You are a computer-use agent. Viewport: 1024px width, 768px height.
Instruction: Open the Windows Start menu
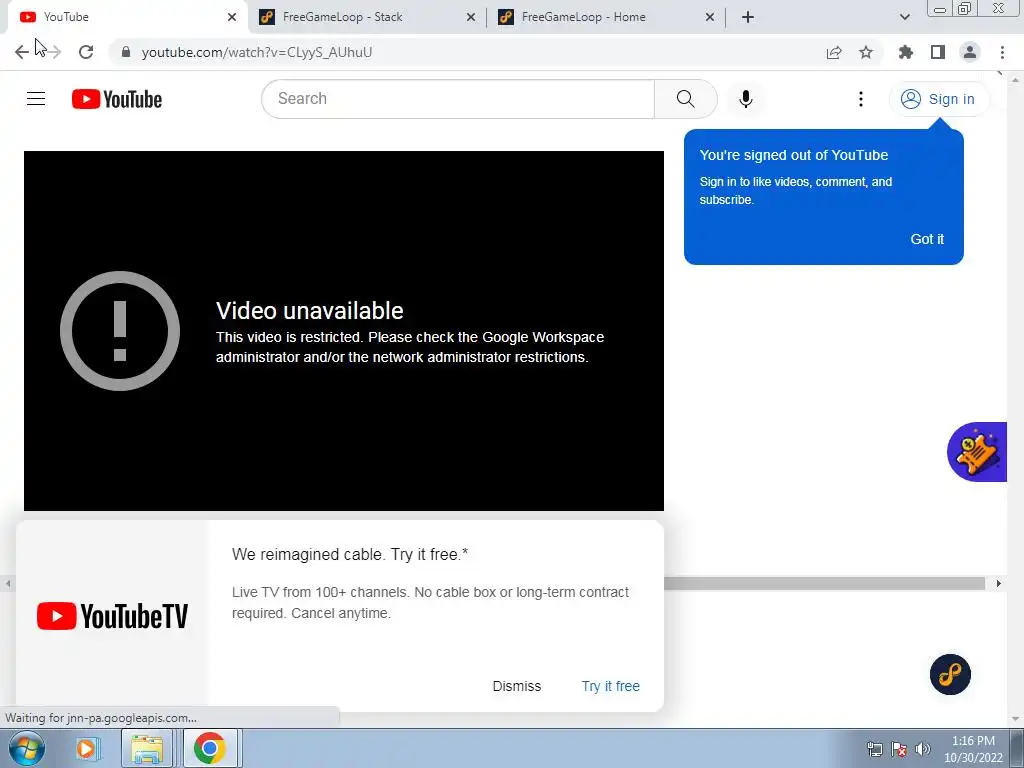pyautogui.click(x=26, y=748)
